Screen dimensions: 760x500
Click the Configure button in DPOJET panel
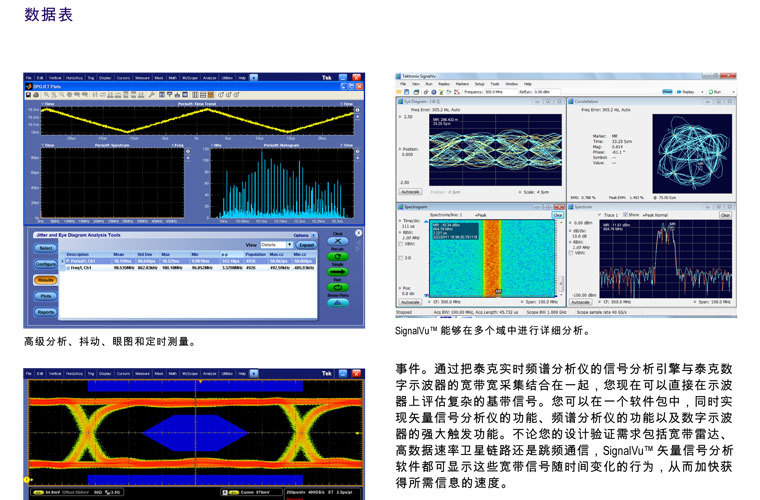point(46,264)
